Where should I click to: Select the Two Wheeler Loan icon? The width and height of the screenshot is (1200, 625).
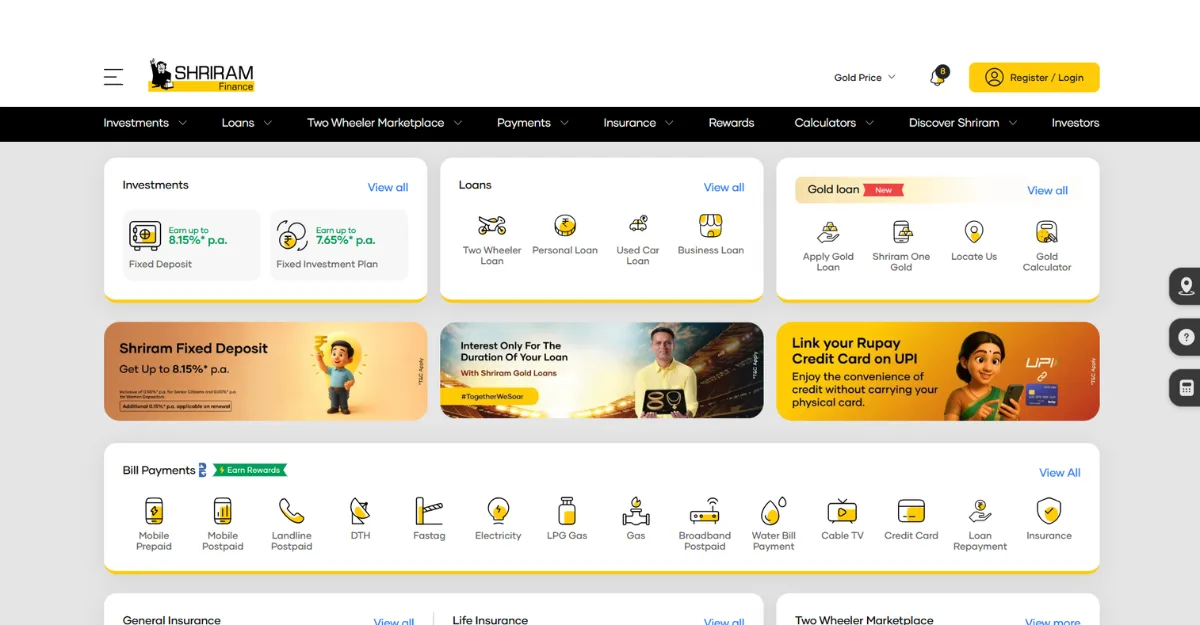(x=492, y=226)
